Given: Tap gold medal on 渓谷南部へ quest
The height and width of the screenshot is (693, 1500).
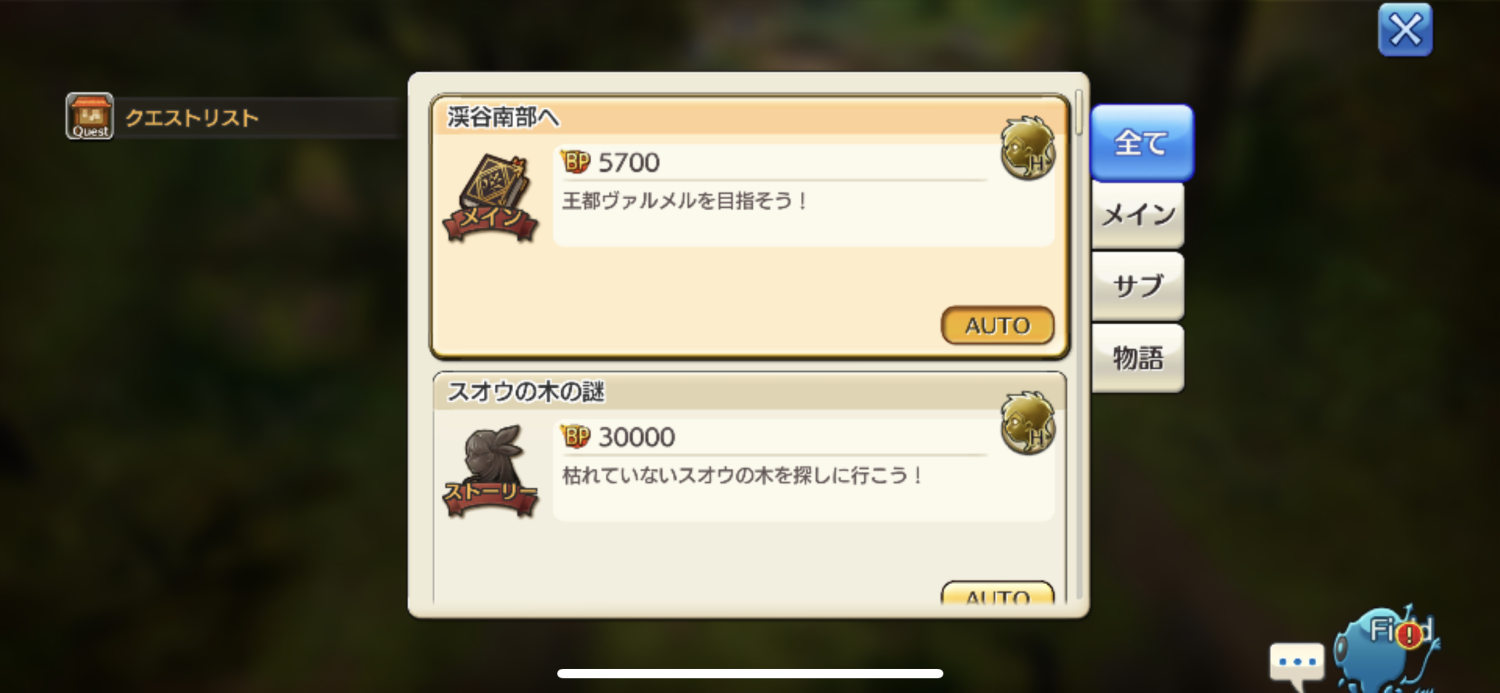Looking at the screenshot, I should 1028,148.
